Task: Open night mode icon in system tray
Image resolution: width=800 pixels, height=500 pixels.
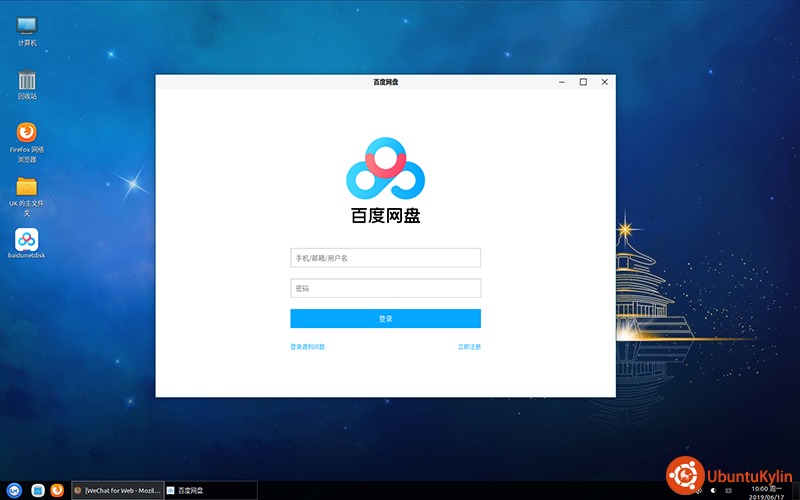Action: click(x=711, y=490)
